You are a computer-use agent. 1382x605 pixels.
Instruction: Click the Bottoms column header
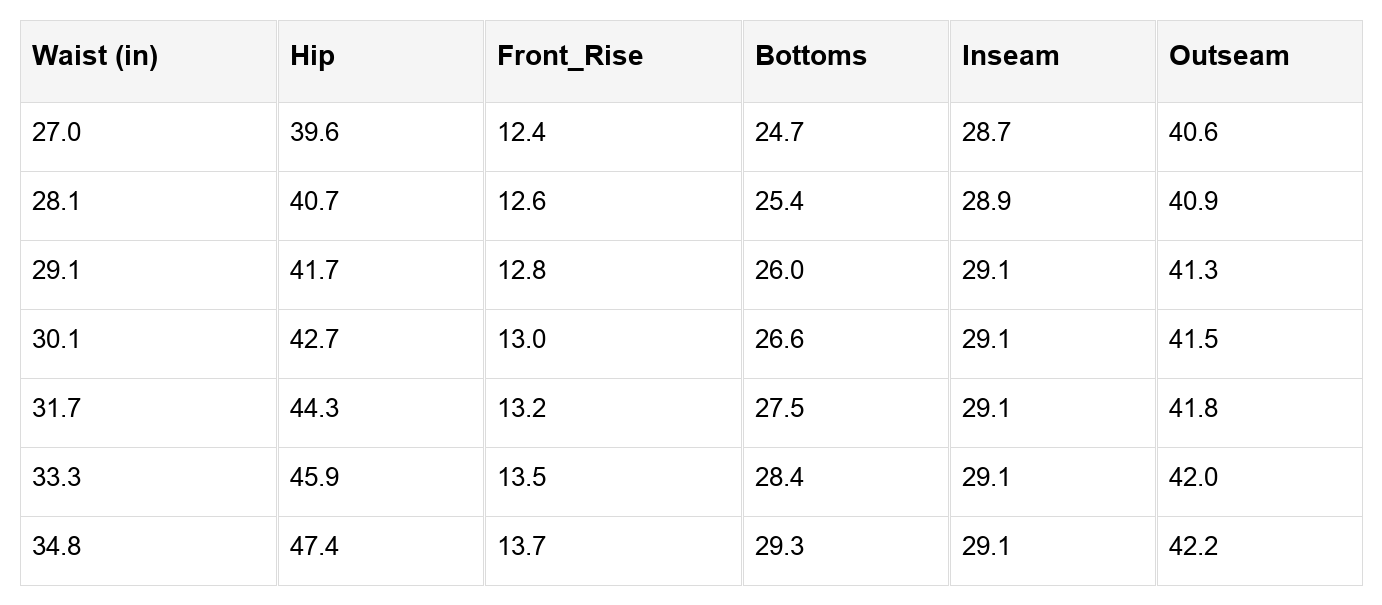pyautogui.click(x=811, y=56)
